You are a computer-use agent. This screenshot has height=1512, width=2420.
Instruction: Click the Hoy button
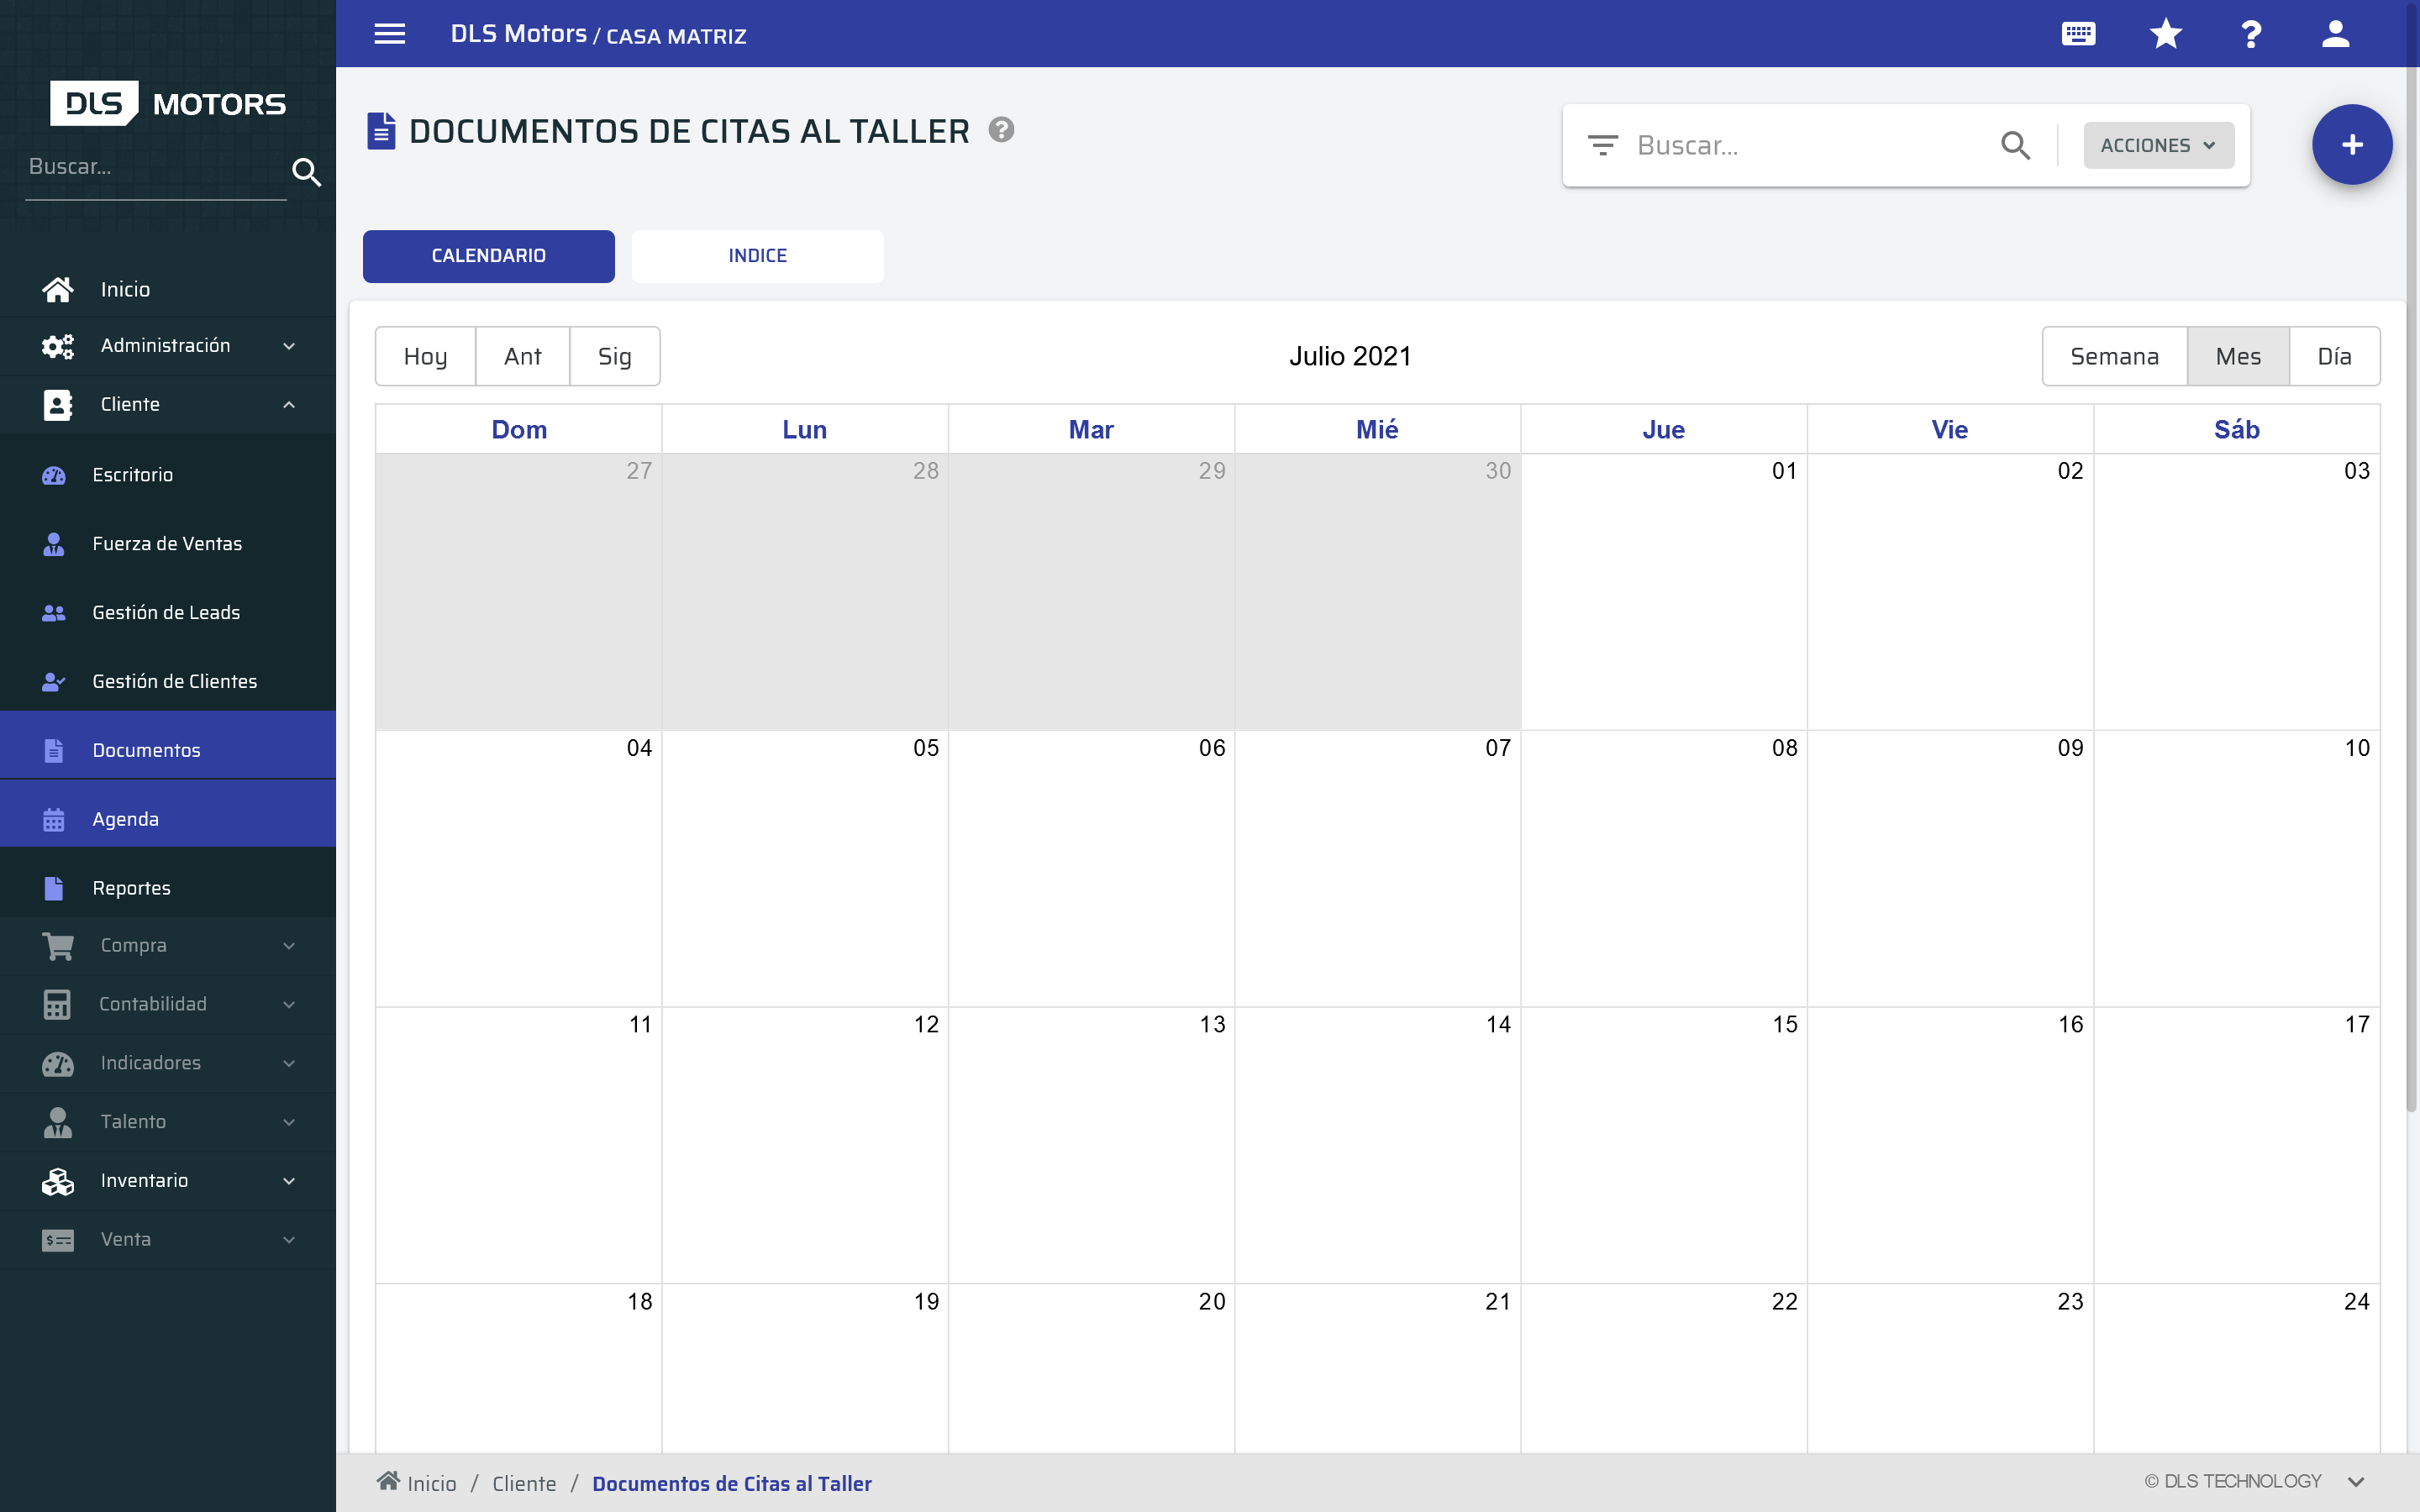click(x=425, y=355)
